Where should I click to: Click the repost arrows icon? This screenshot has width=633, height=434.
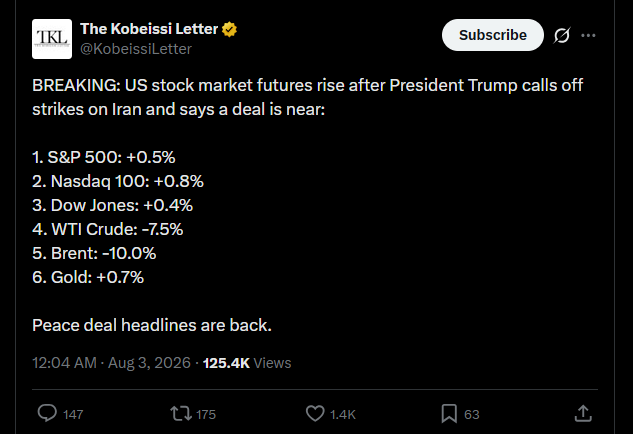[x=180, y=414]
